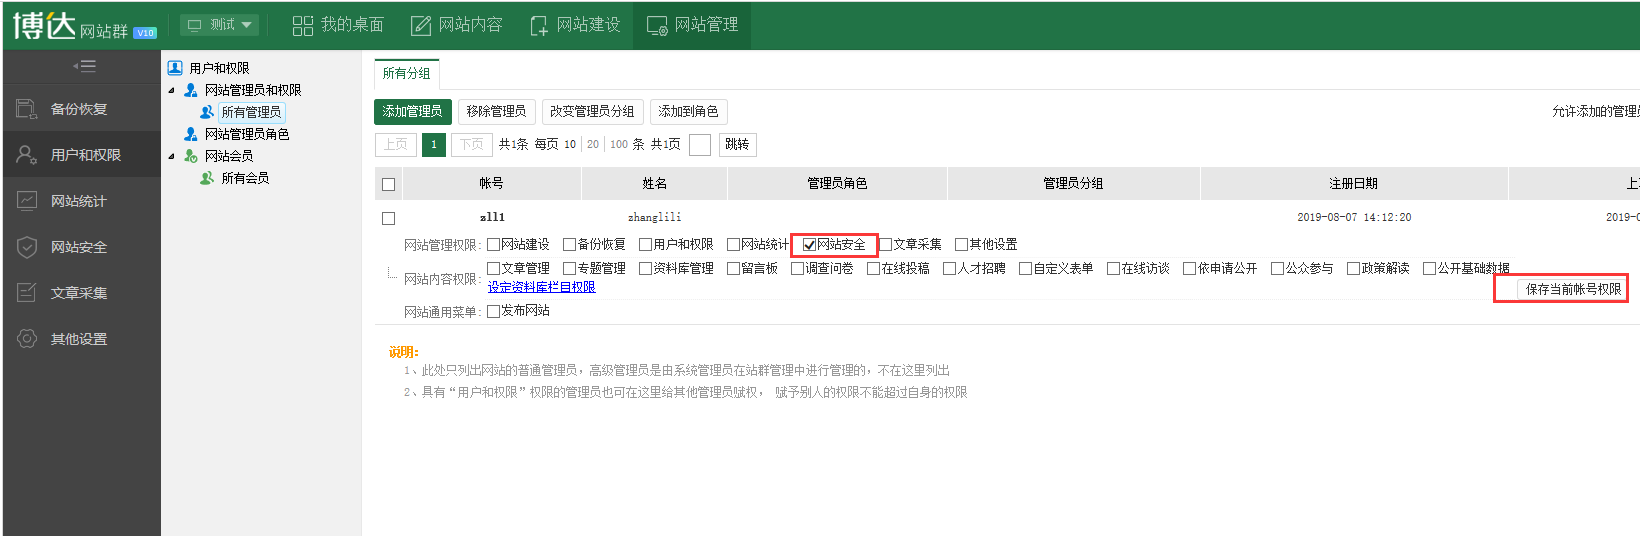Viewport: 1640px width, 536px height.
Task: Click the 我的桌面 grid icon
Action: pyautogui.click(x=302, y=25)
